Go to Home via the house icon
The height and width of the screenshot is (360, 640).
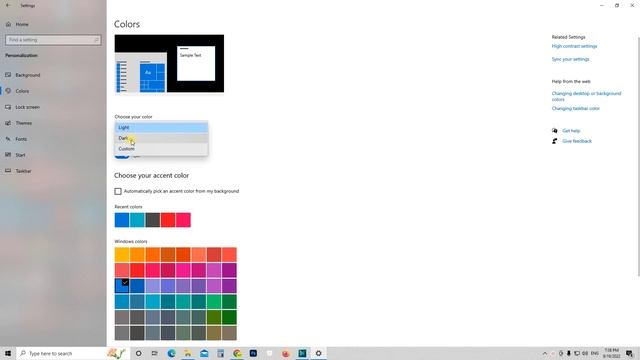tap(8, 24)
